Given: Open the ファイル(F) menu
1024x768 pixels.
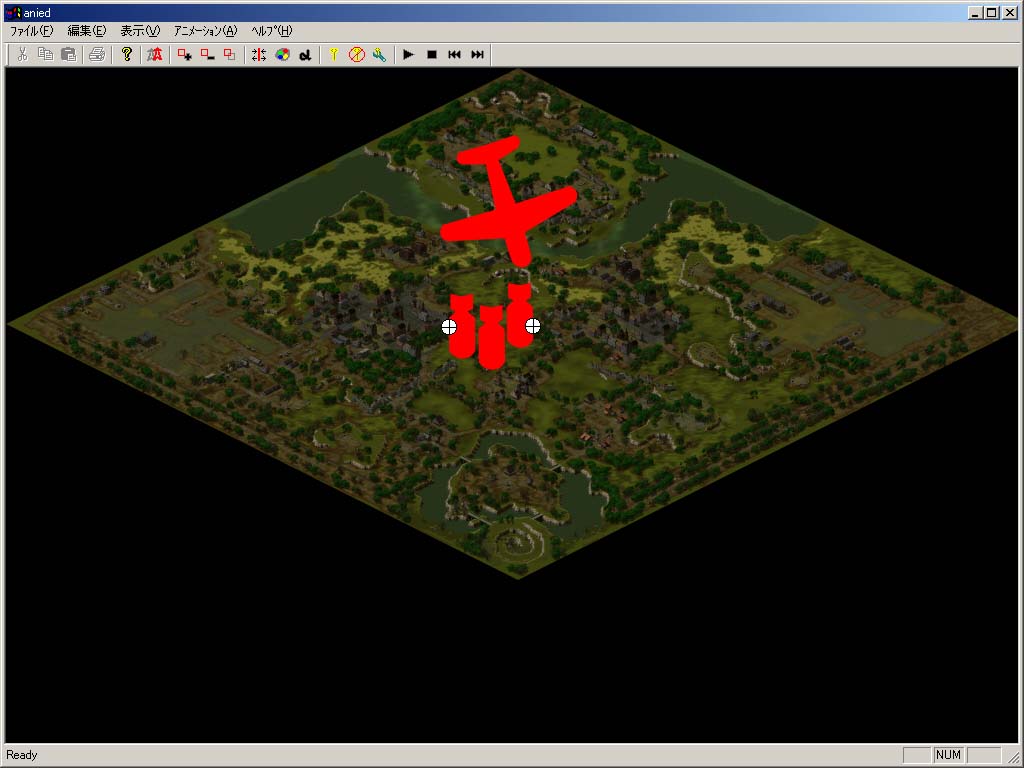Looking at the screenshot, I should 31,31.
